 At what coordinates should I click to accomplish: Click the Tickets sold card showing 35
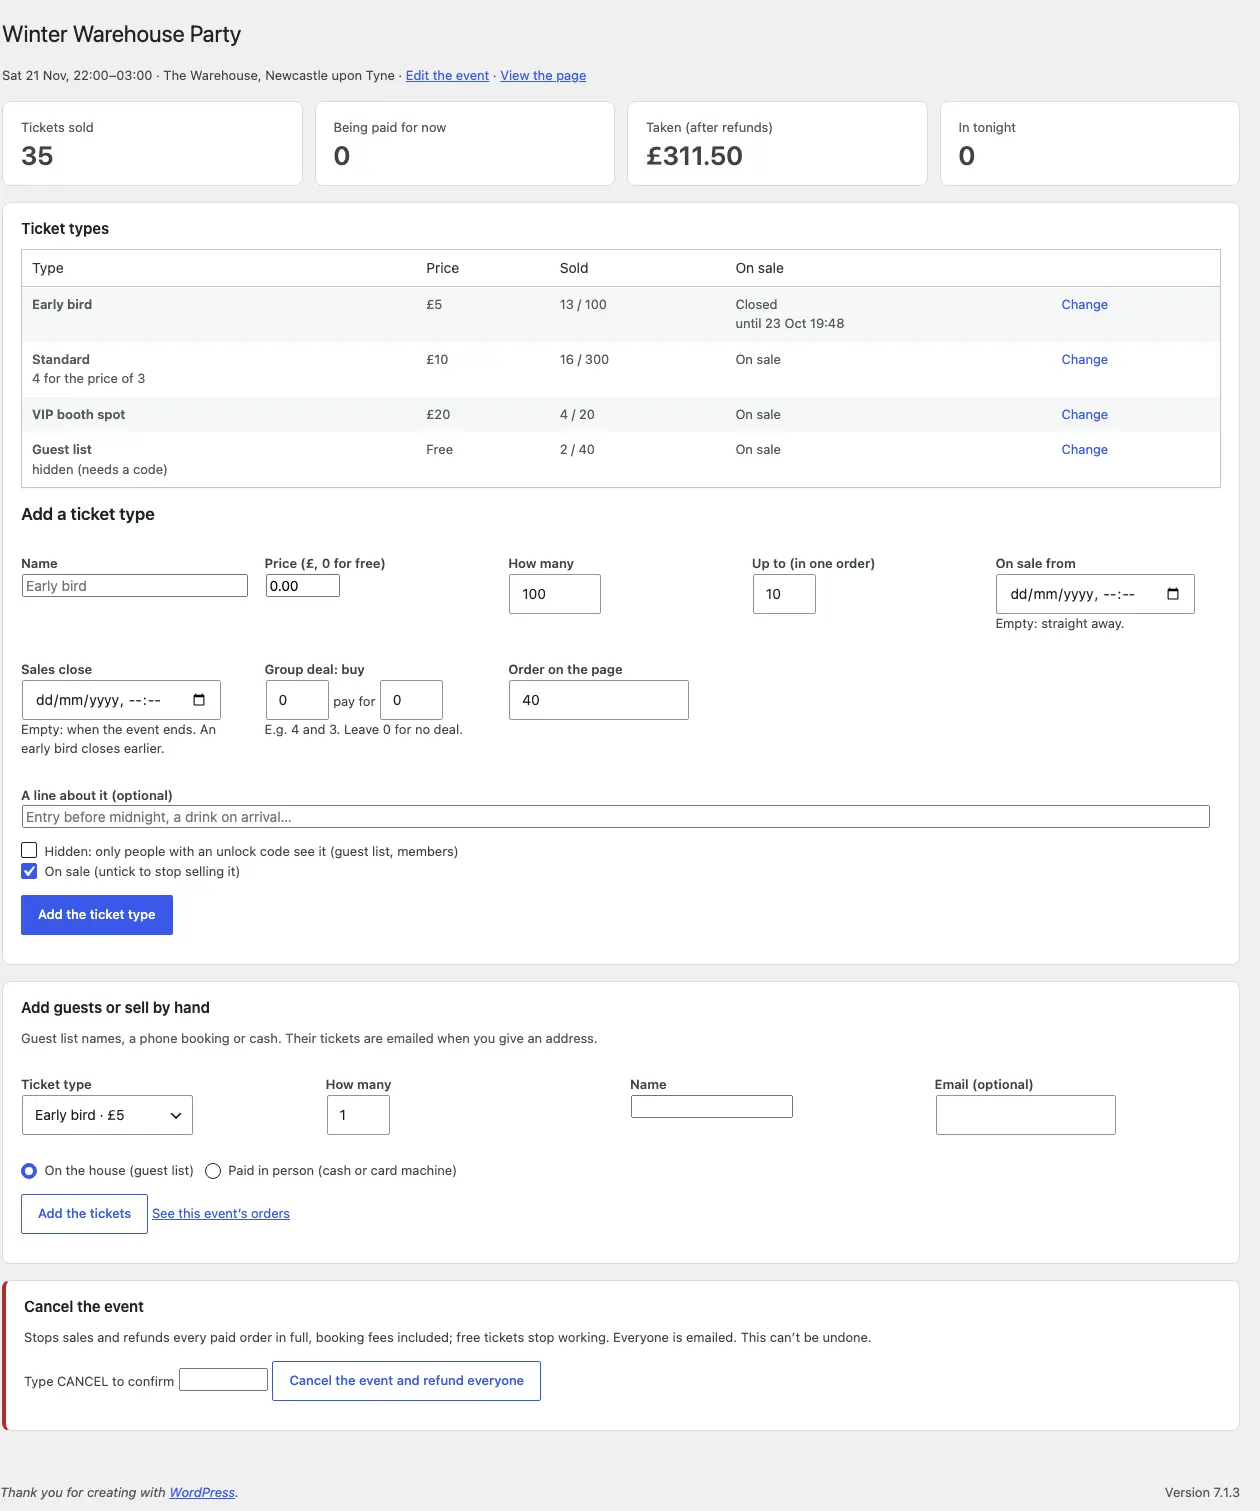click(x=152, y=143)
